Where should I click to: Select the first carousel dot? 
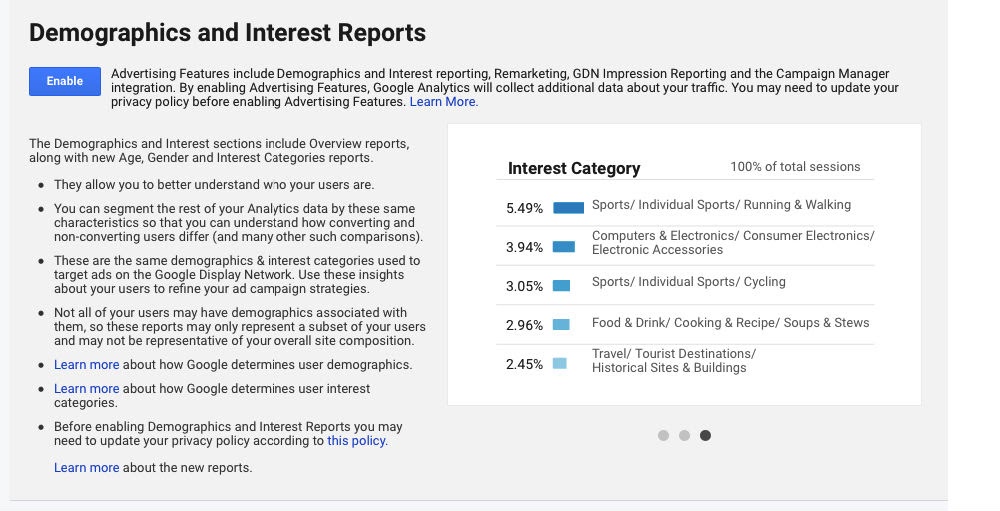[x=663, y=435]
